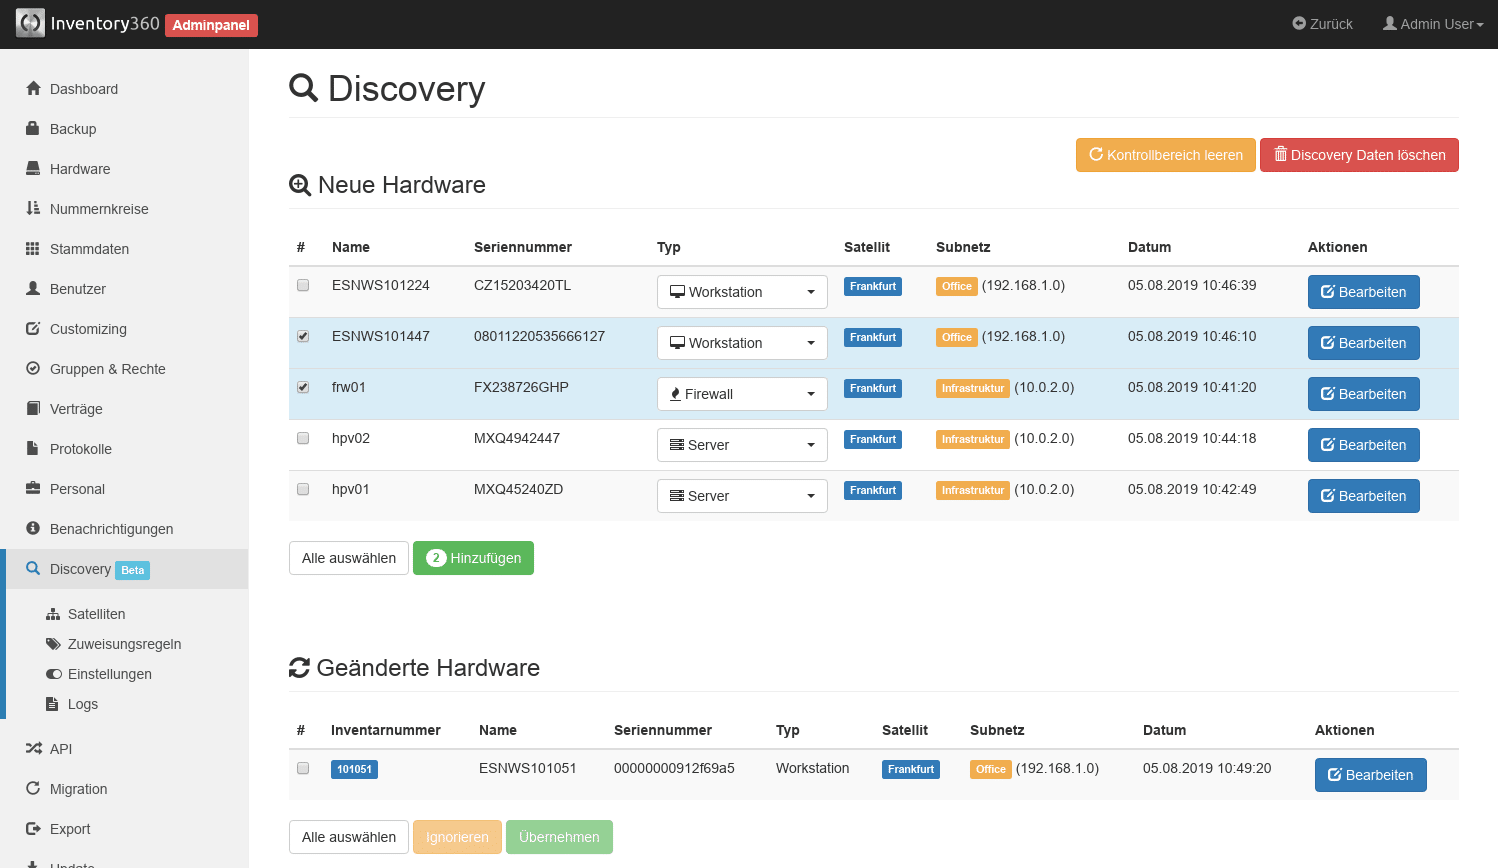1498x868 pixels.
Task: Select the Hardware section icon
Action: (33, 168)
